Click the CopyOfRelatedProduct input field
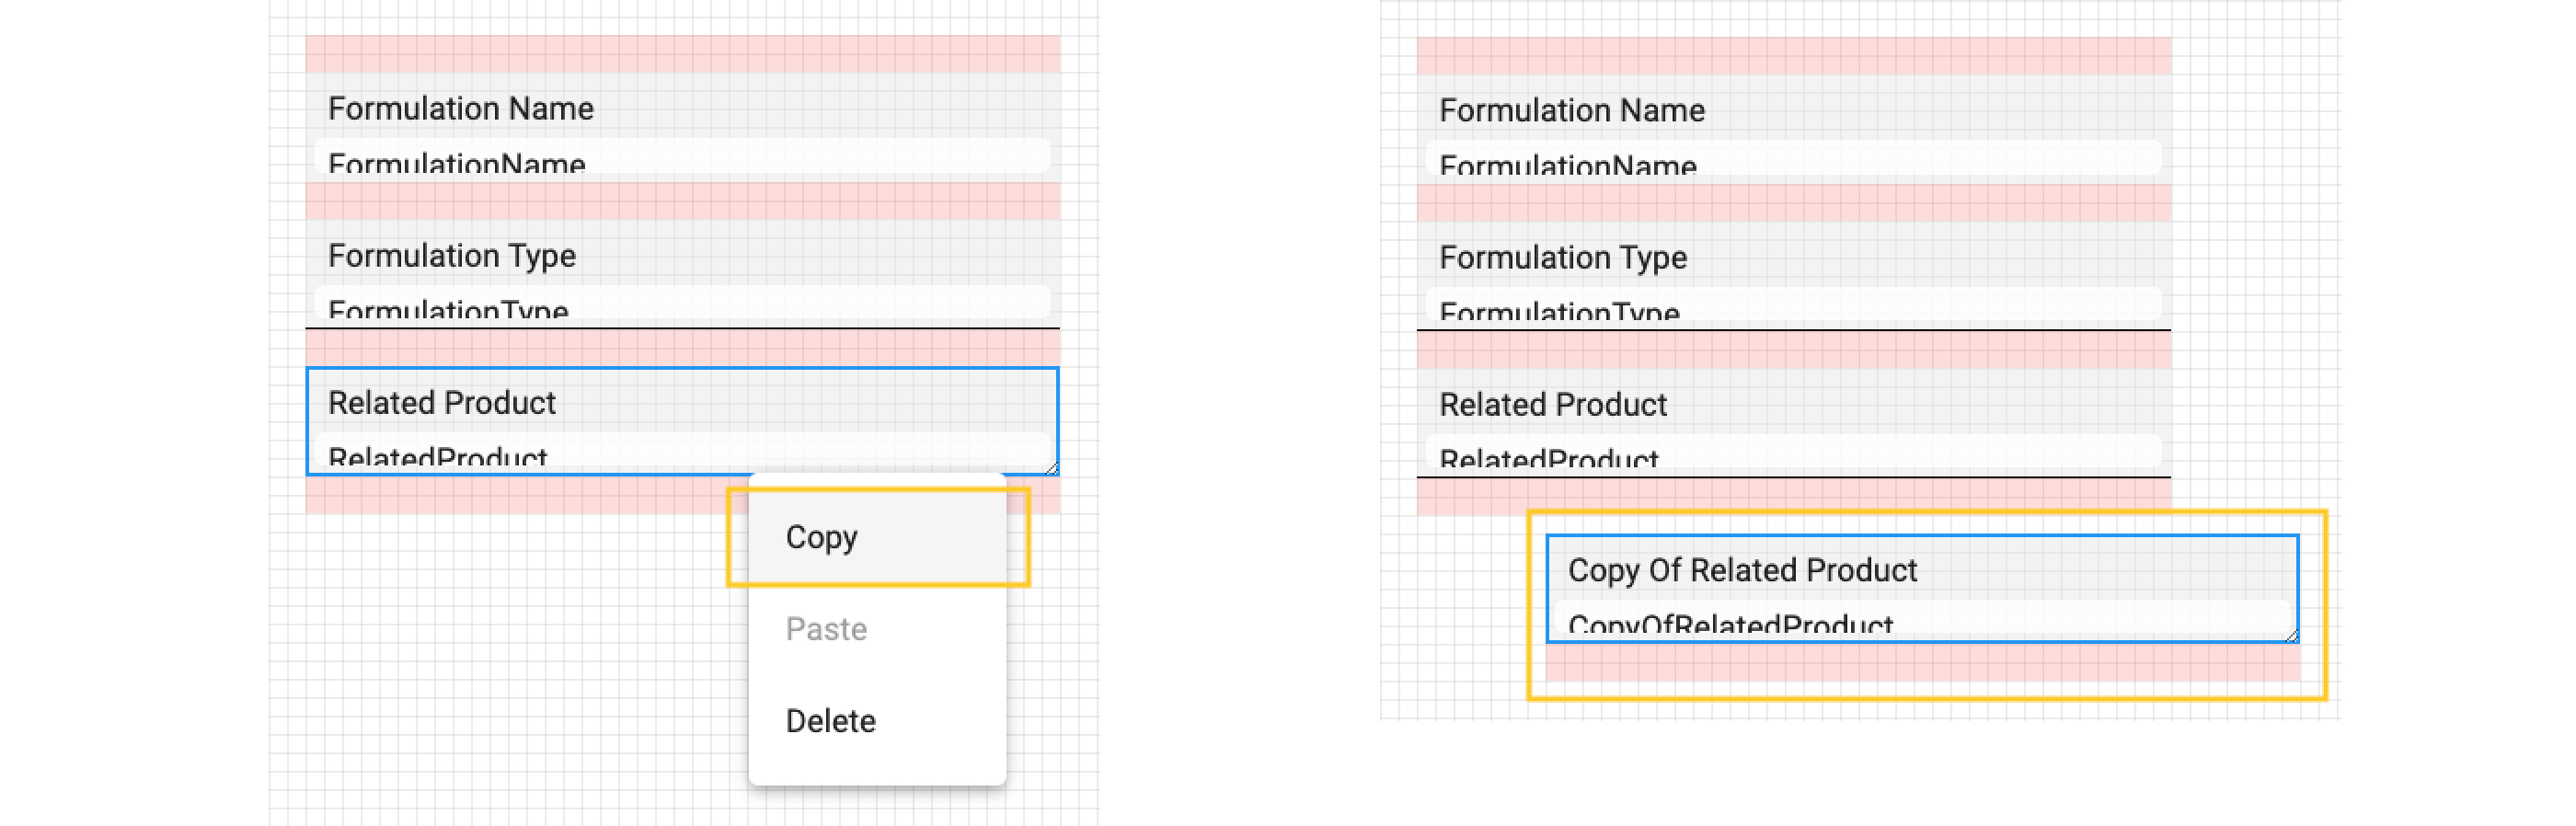 pyautogui.click(x=1920, y=620)
